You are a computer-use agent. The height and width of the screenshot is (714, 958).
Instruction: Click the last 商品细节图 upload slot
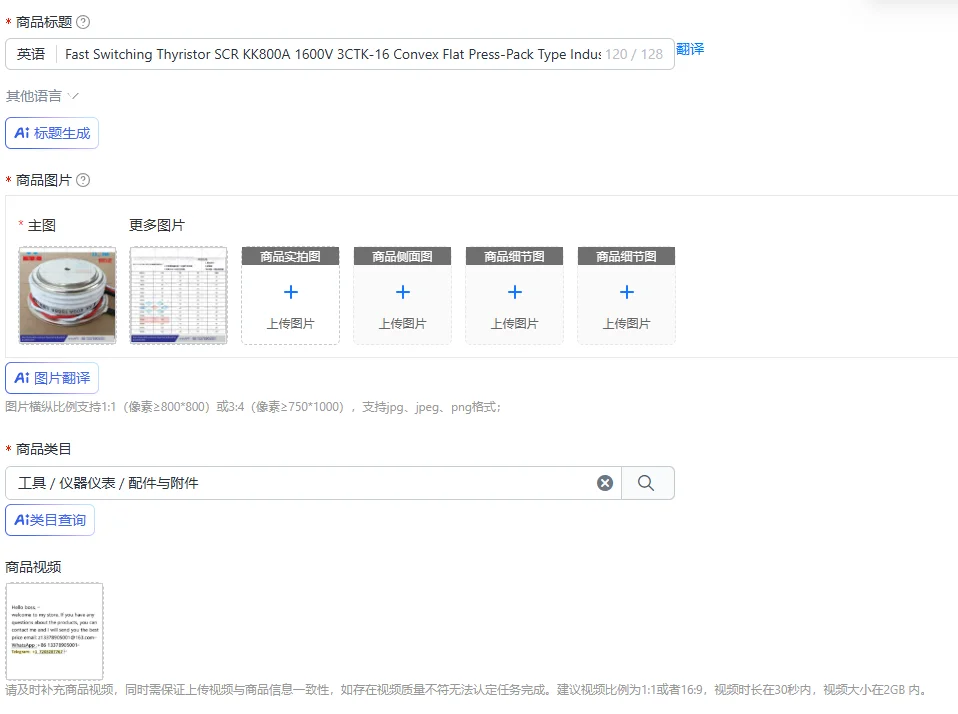pos(626,296)
